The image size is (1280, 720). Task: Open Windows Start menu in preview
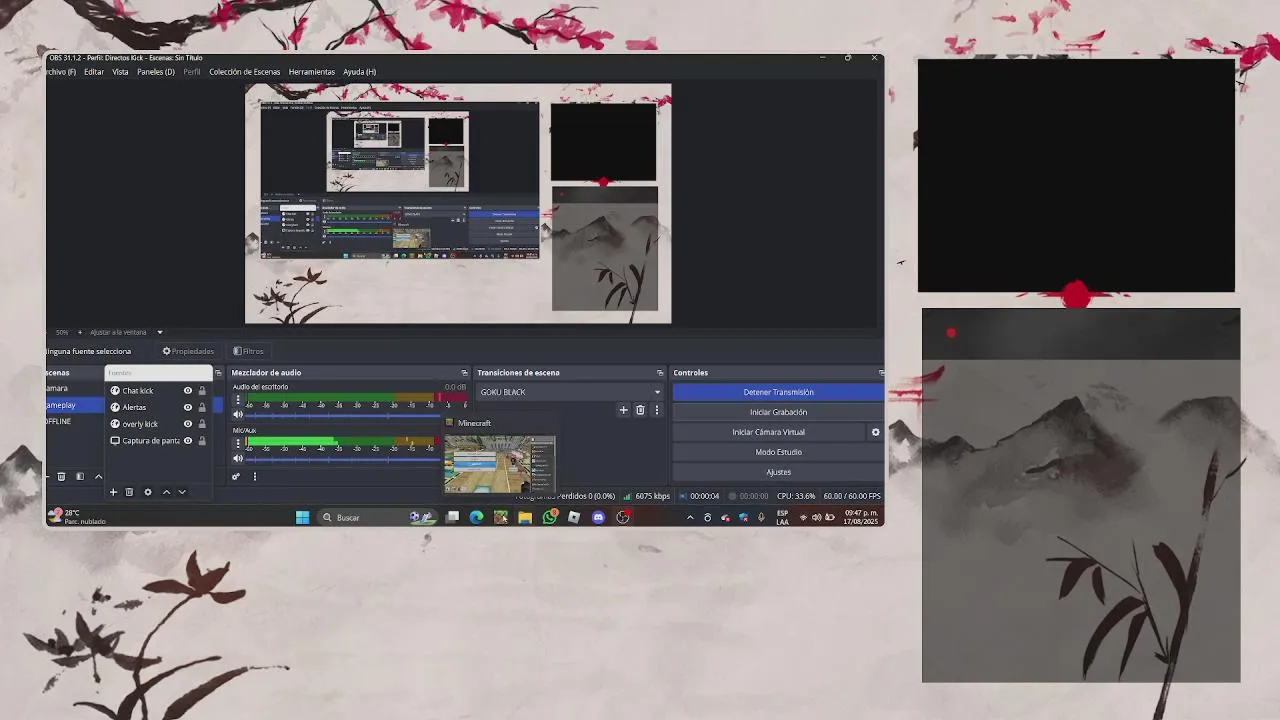pos(302,517)
